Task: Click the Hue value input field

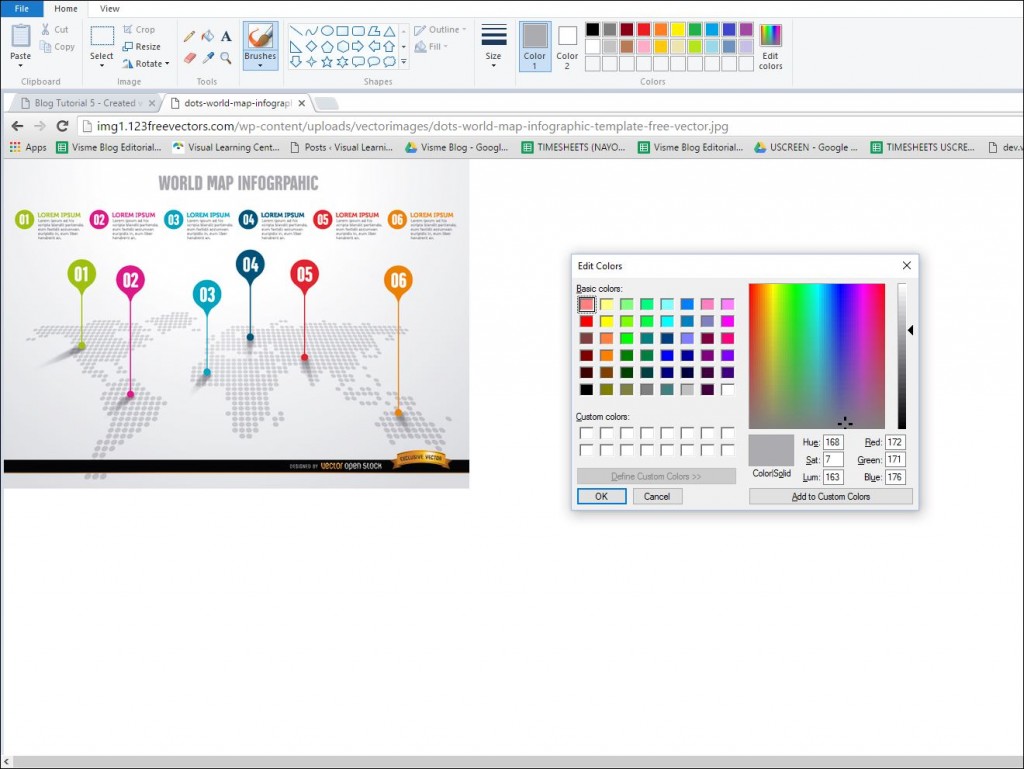Action: coord(833,442)
